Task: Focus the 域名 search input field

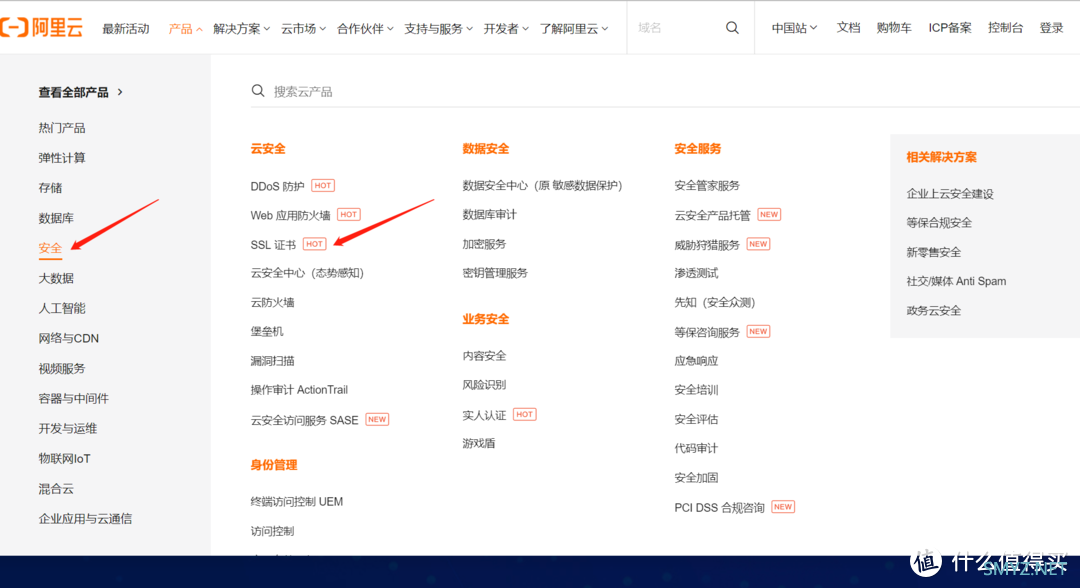Action: click(x=677, y=28)
